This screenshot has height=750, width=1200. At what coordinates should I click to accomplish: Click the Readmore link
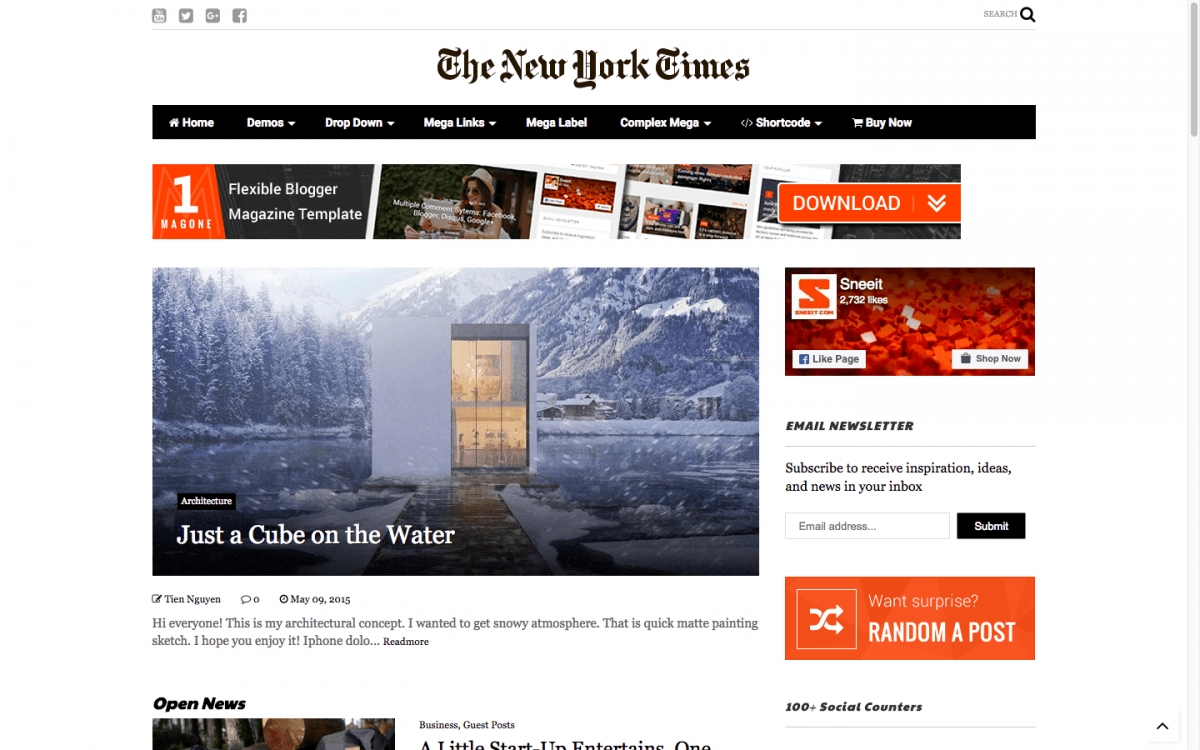(x=406, y=642)
